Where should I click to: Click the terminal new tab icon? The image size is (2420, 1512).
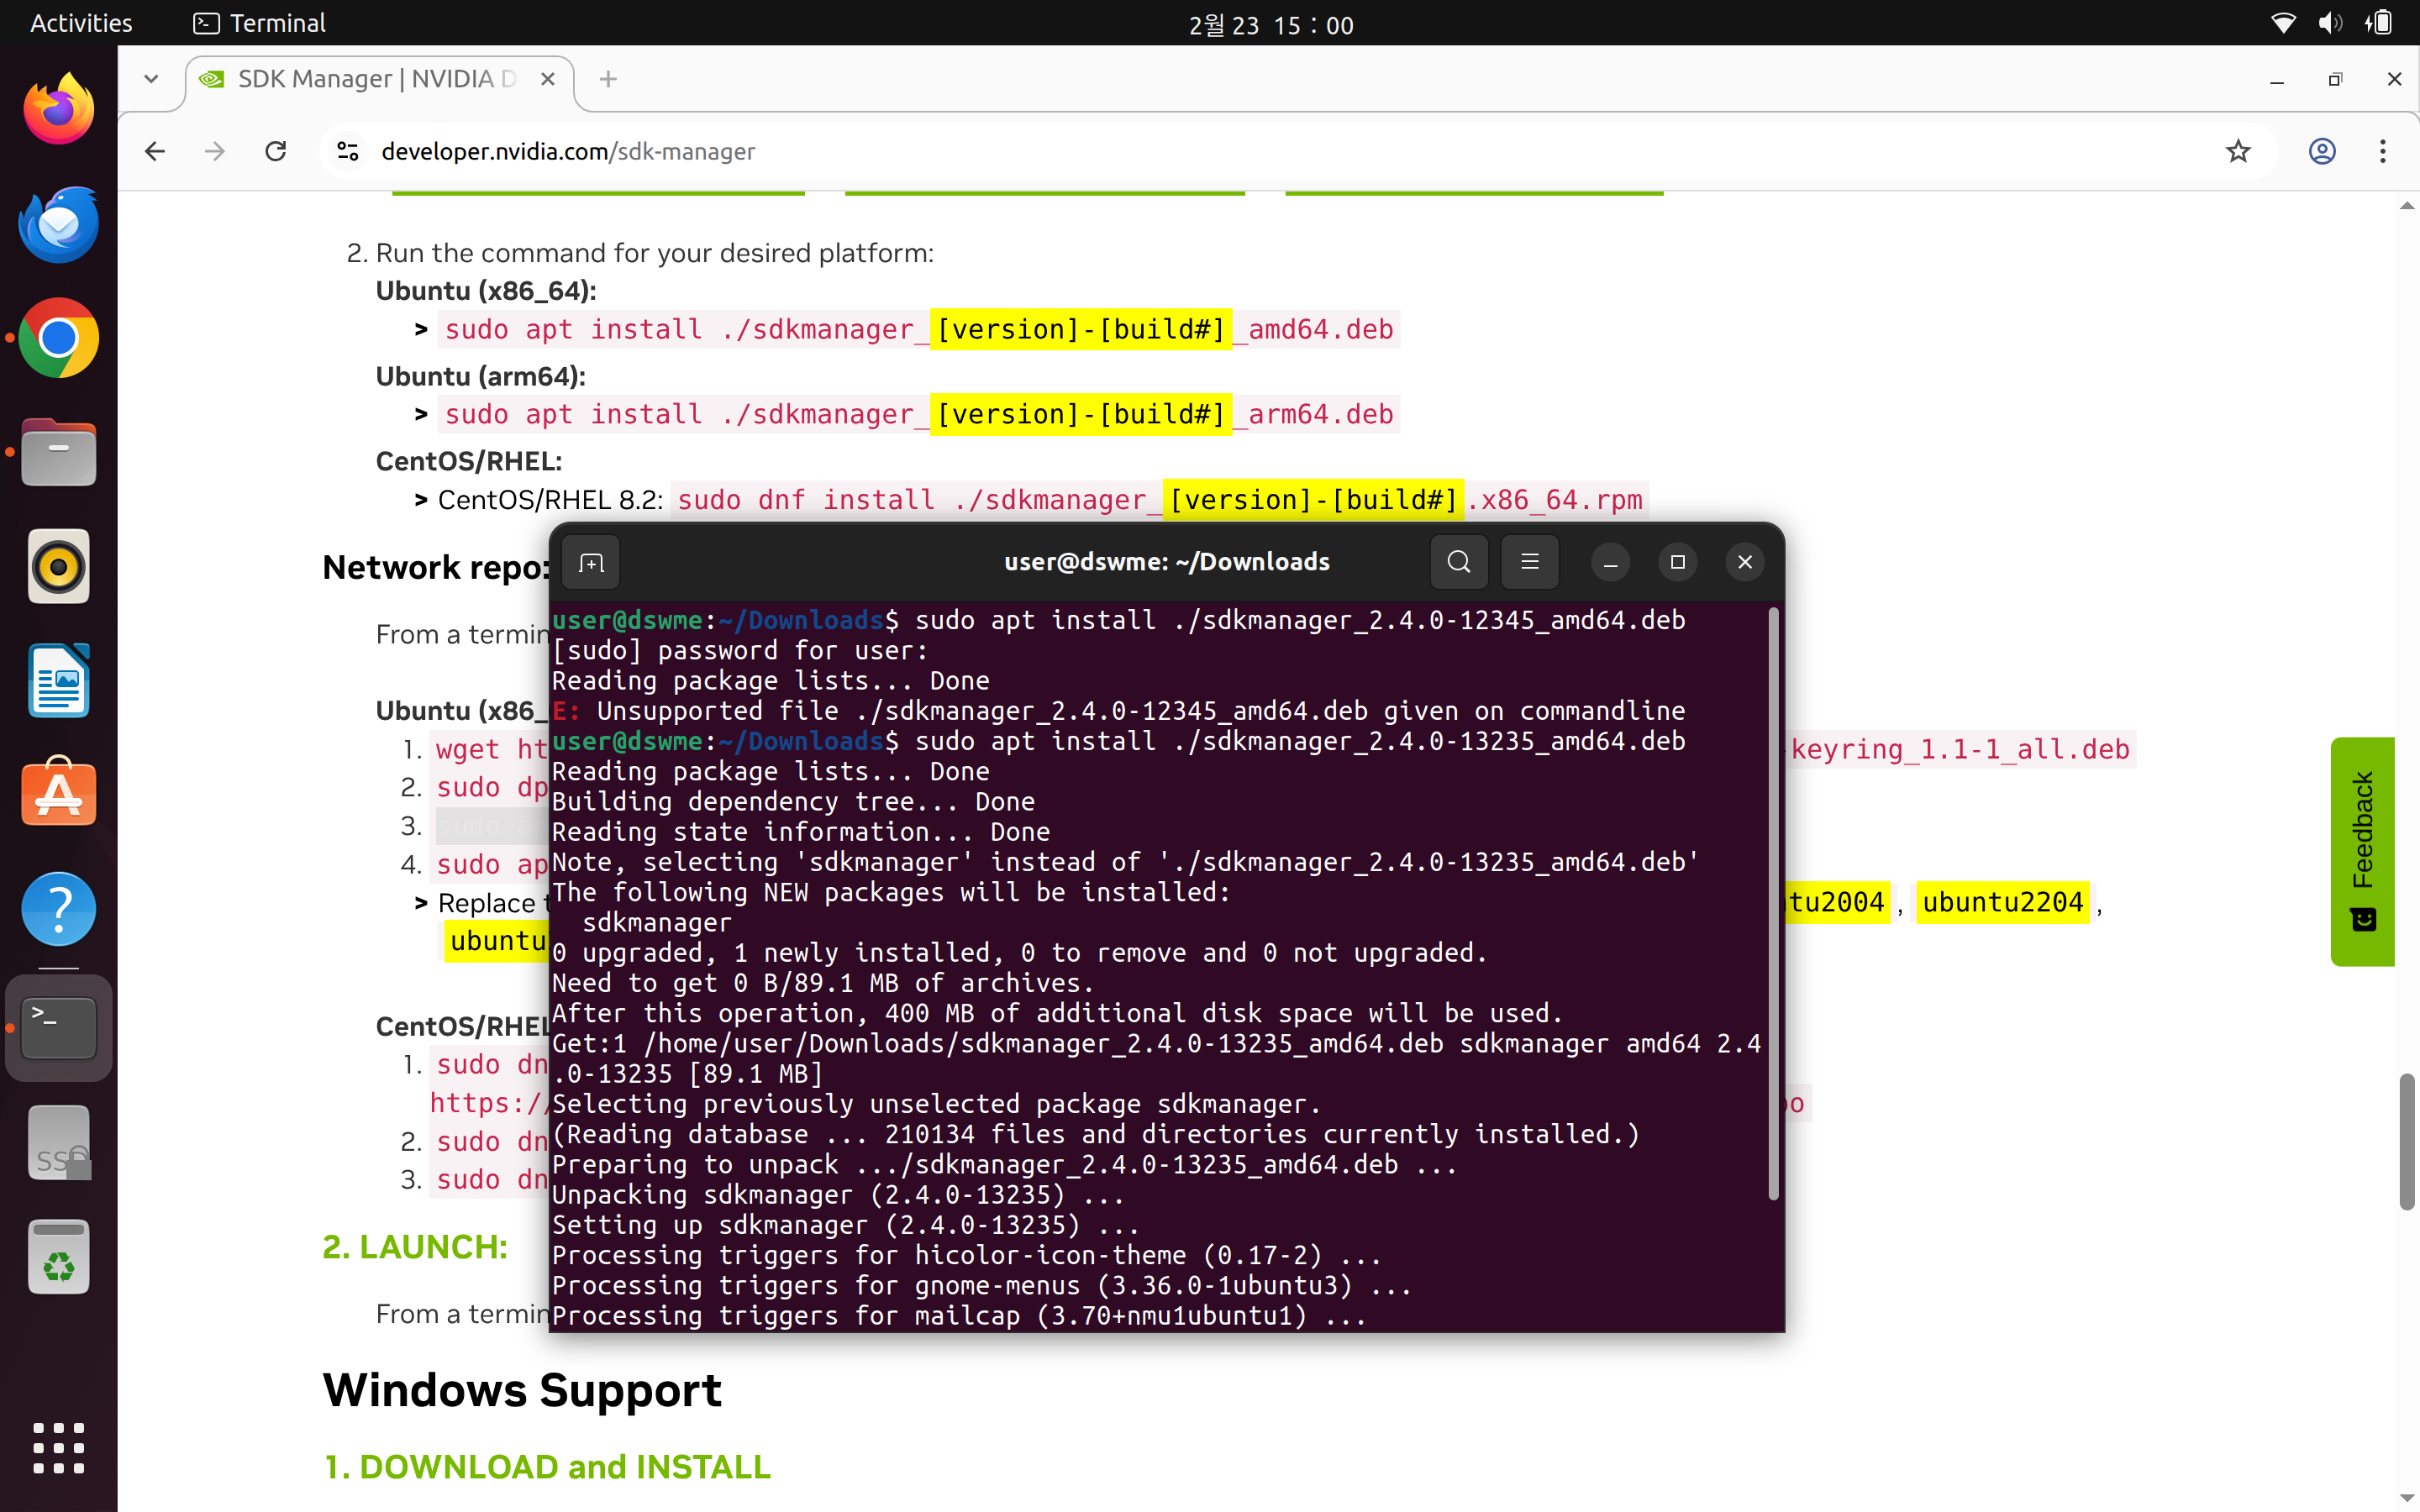591,562
